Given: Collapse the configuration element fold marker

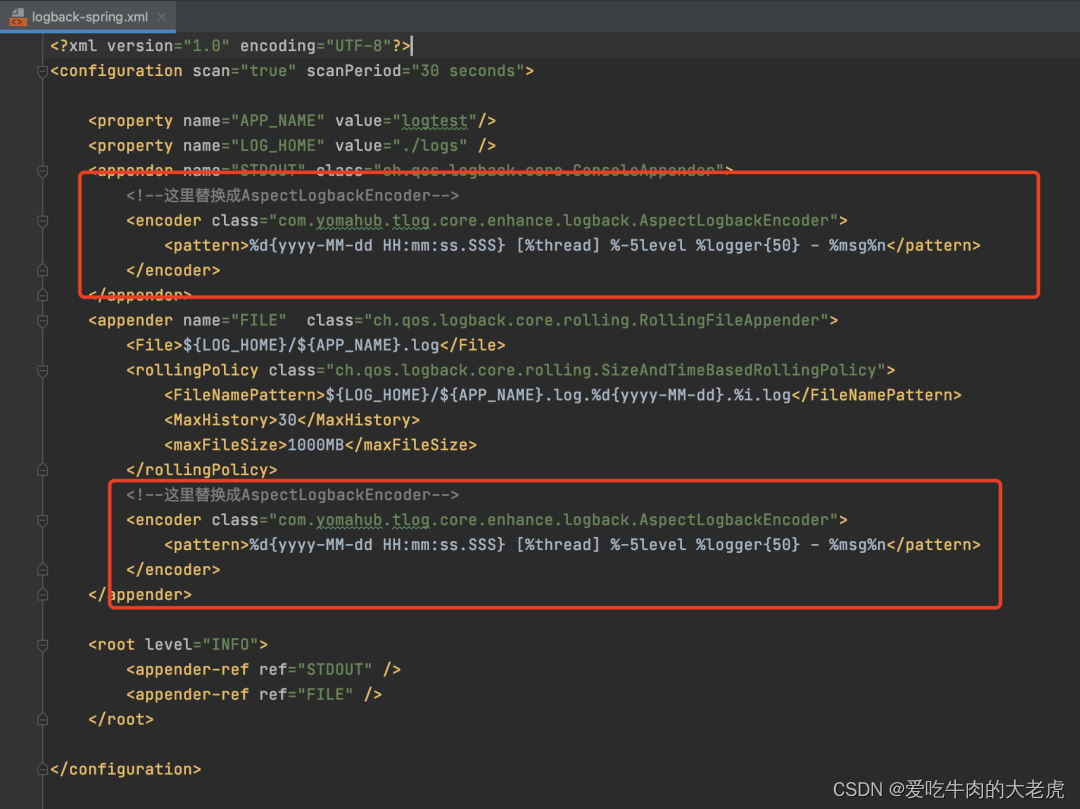Looking at the screenshot, I should pos(42,71).
